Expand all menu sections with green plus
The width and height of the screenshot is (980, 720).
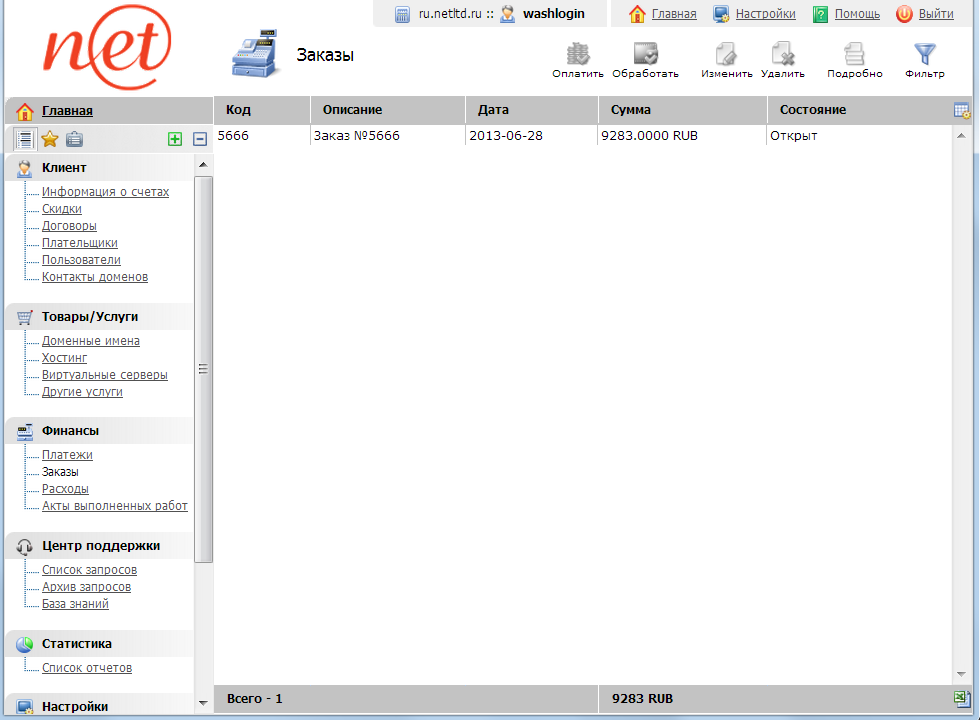(175, 139)
